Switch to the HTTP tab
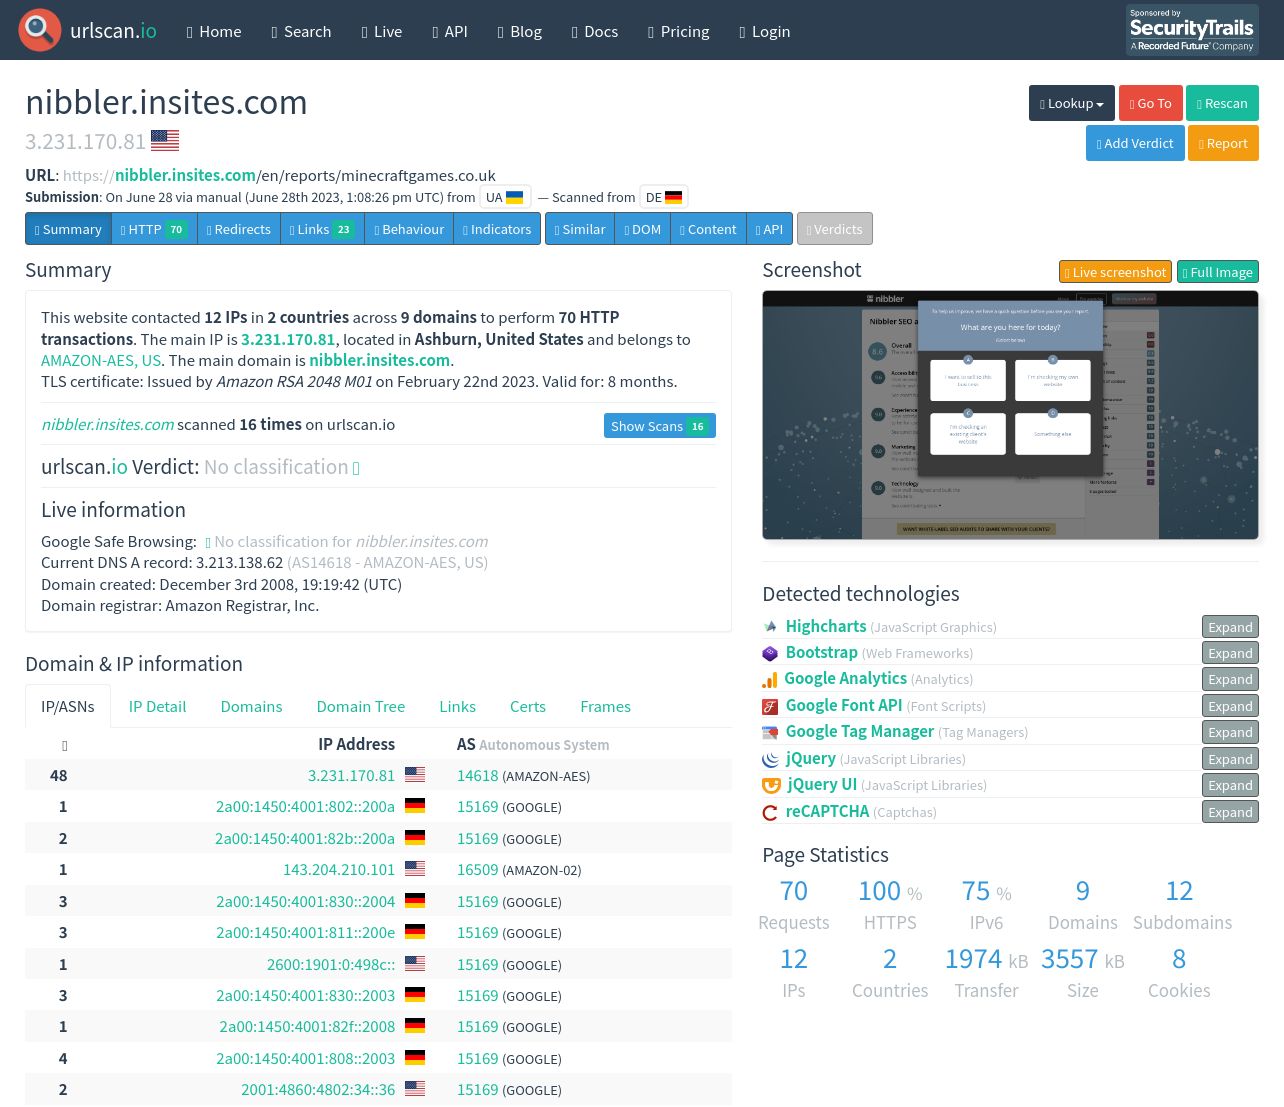1284x1107 pixels. click(153, 229)
